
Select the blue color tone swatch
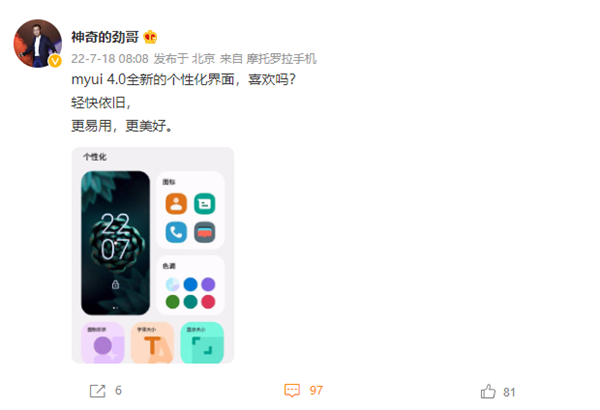(x=191, y=284)
